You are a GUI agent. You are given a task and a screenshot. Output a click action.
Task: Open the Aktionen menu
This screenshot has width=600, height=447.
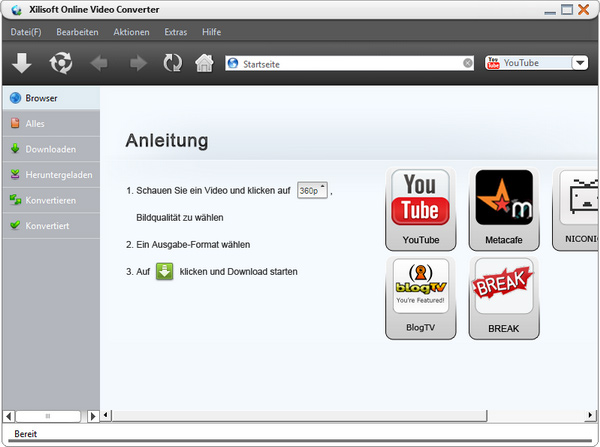click(131, 32)
